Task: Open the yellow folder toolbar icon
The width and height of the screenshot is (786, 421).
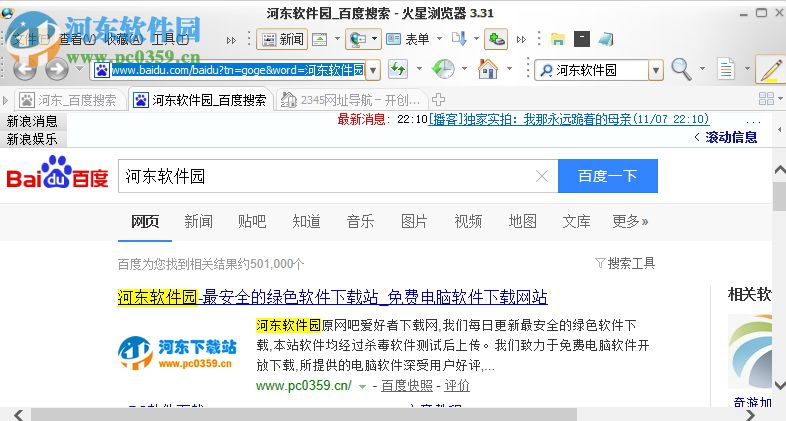Action: [x=557, y=39]
